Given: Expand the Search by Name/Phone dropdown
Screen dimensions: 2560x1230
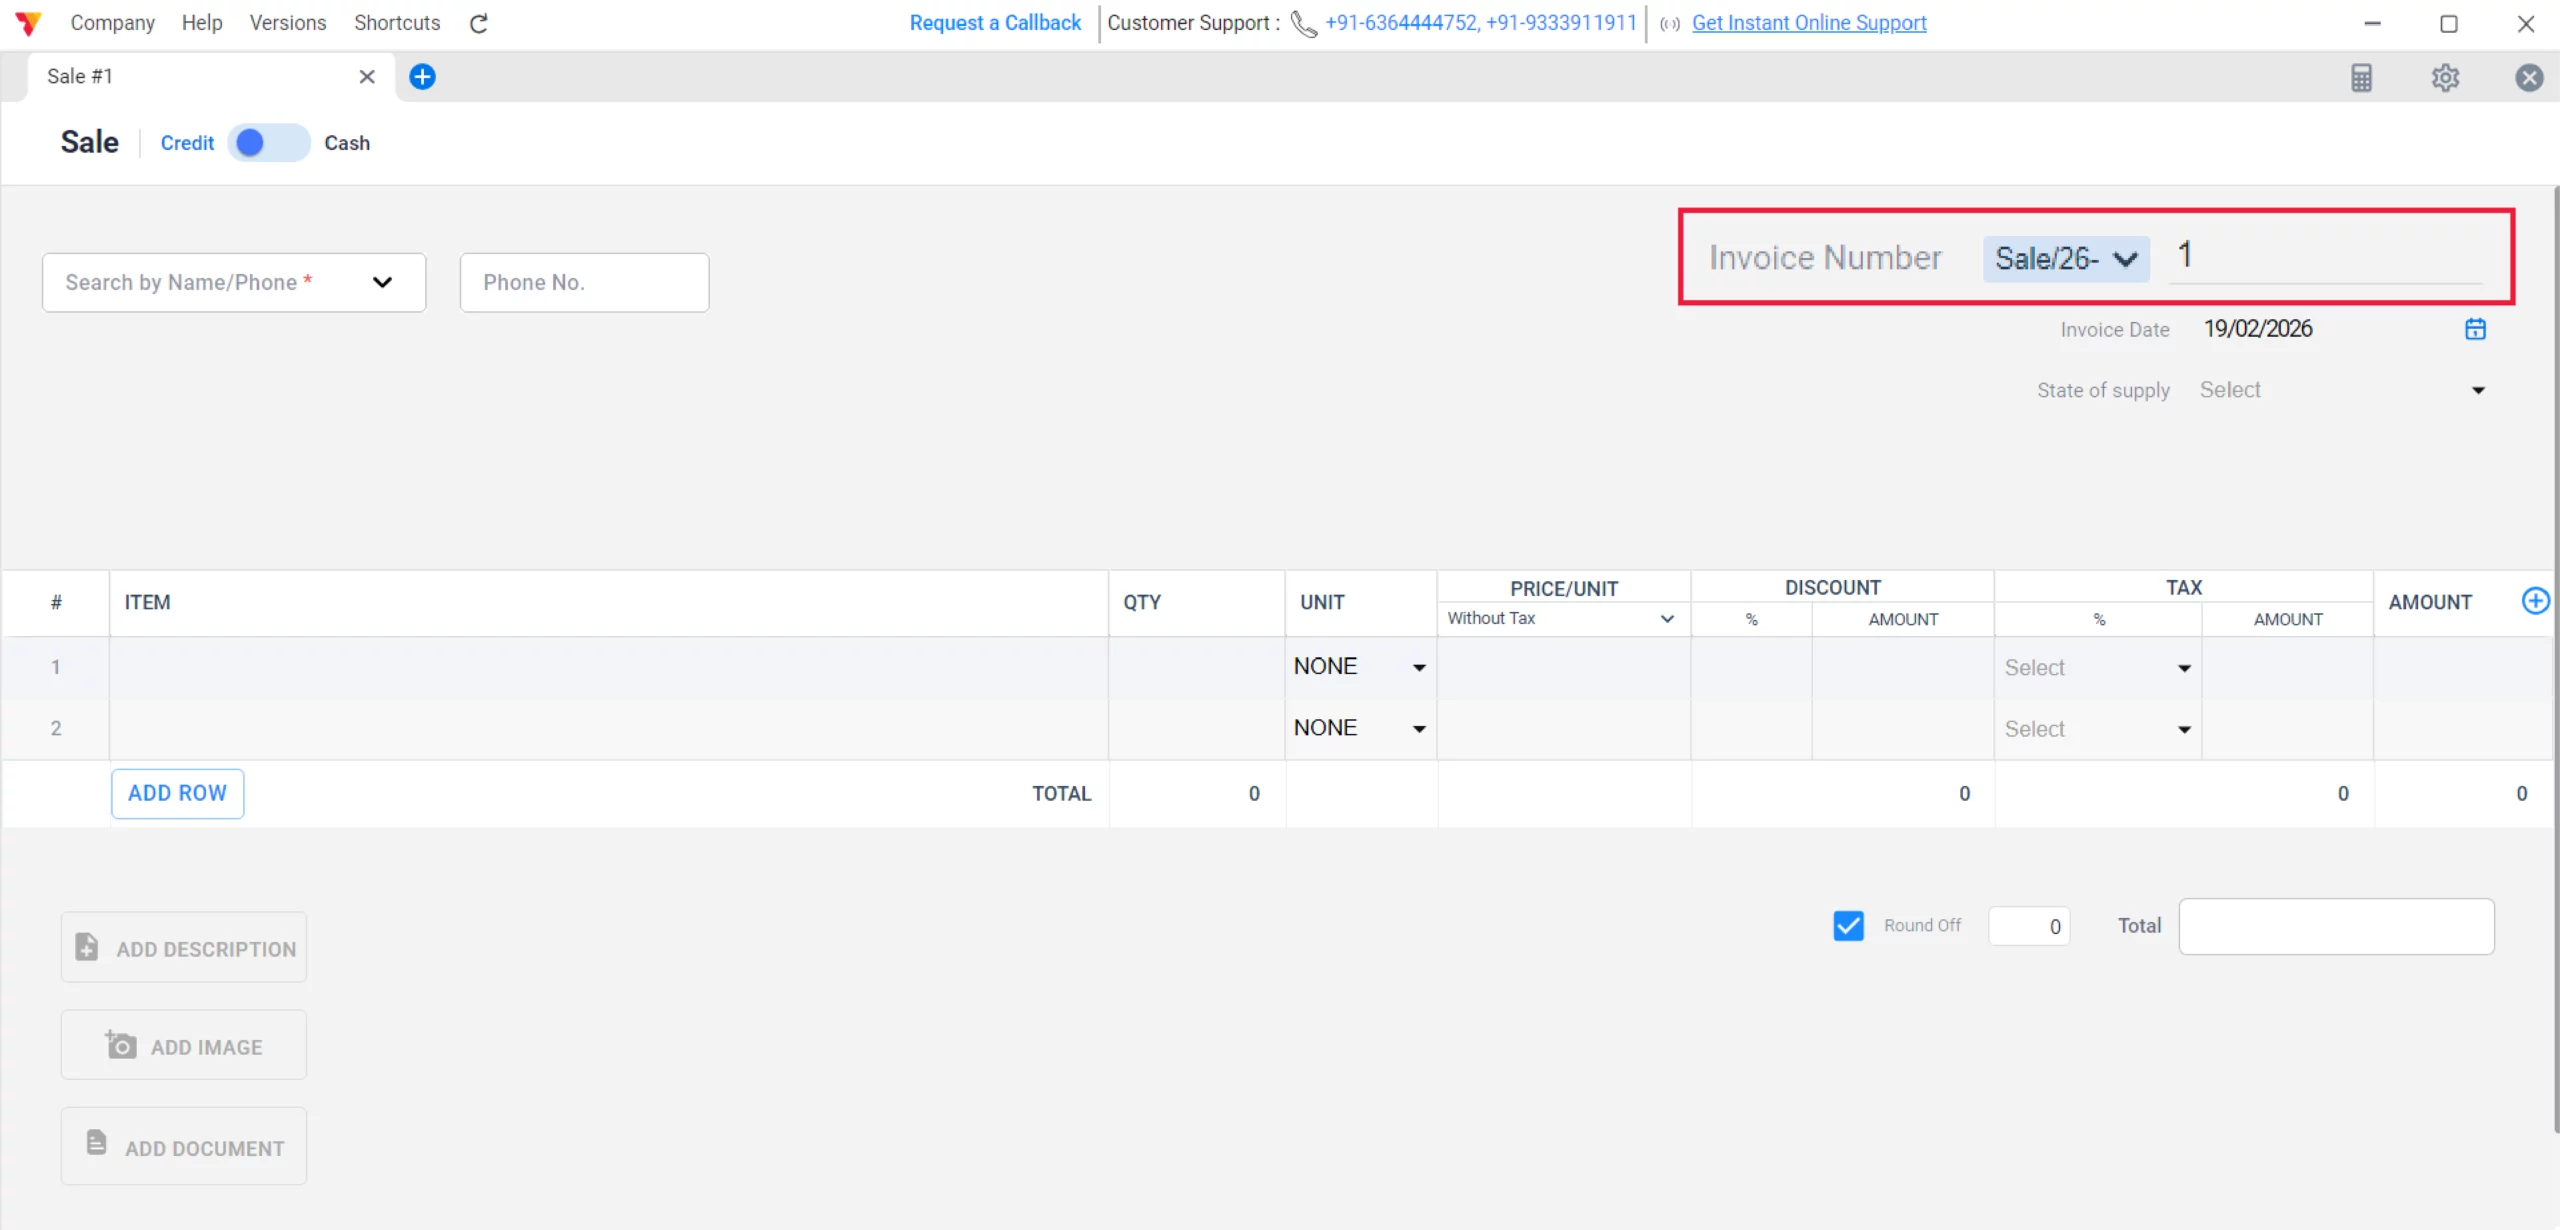Looking at the screenshot, I should (x=382, y=283).
